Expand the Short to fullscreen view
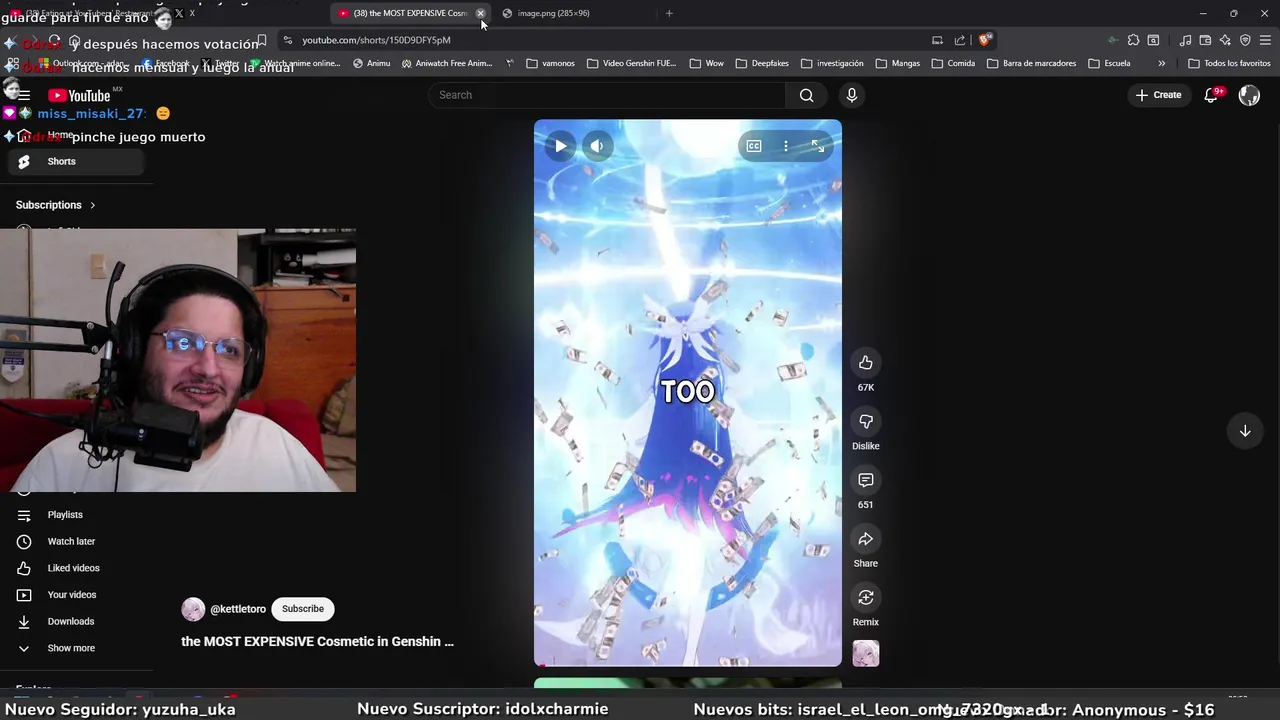 818,146
